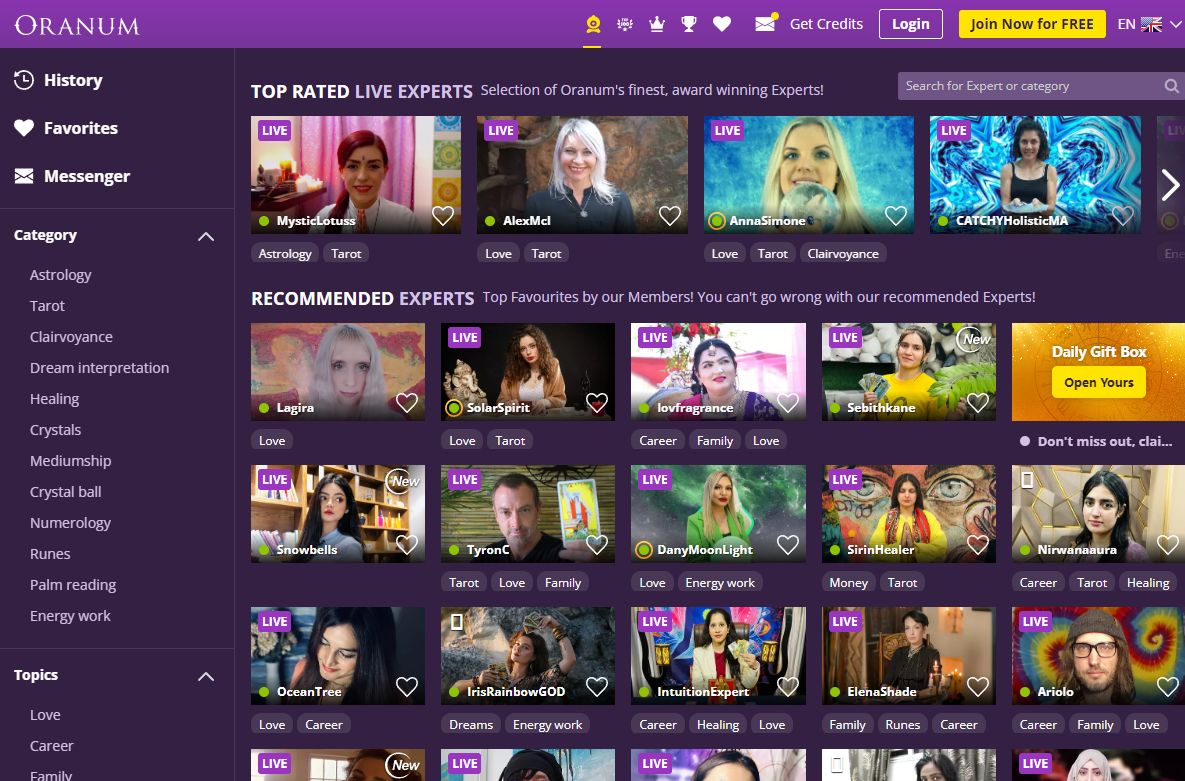
Task: Click the crown icon in the top bar
Action: tap(657, 24)
